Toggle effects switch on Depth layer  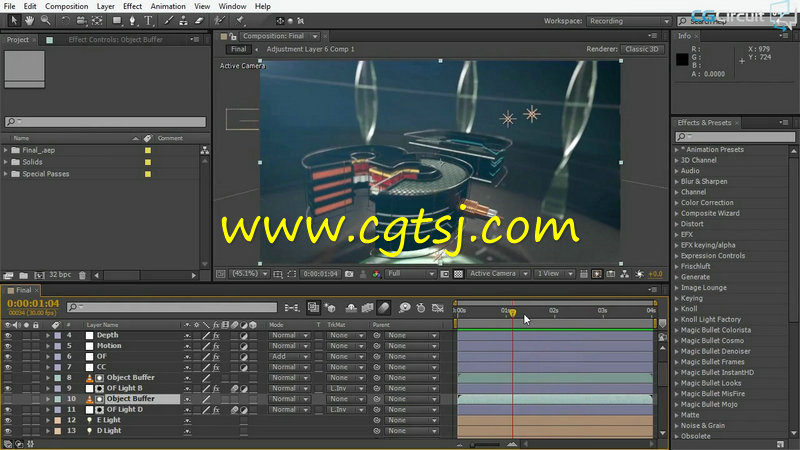[x=216, y=336]
